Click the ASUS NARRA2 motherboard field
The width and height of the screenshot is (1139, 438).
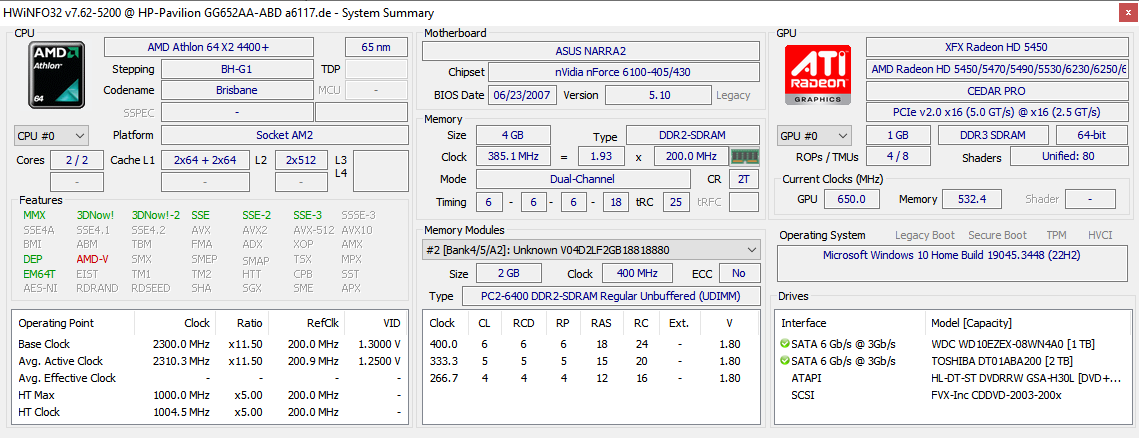click(591, 51)
